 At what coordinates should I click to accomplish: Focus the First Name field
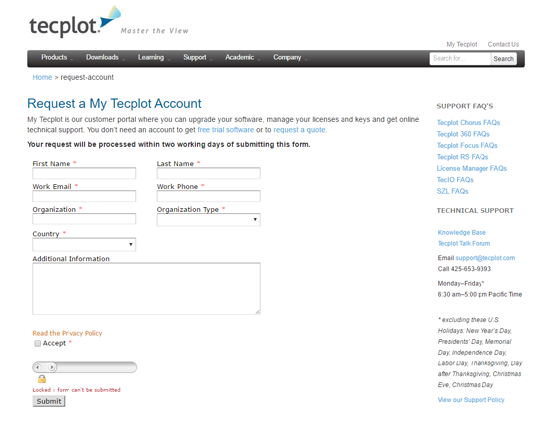84,173
